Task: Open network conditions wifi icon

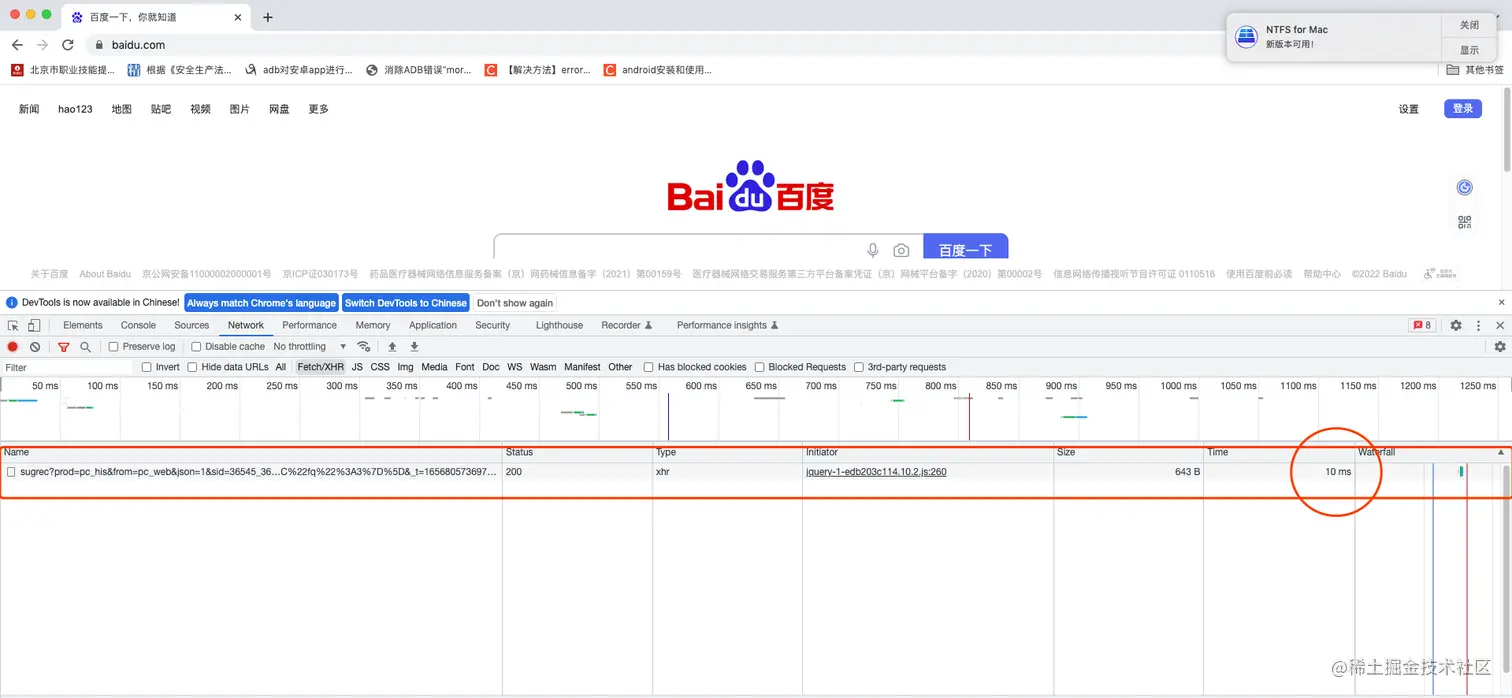Action: pyautogui.click(x=364, y=347)
